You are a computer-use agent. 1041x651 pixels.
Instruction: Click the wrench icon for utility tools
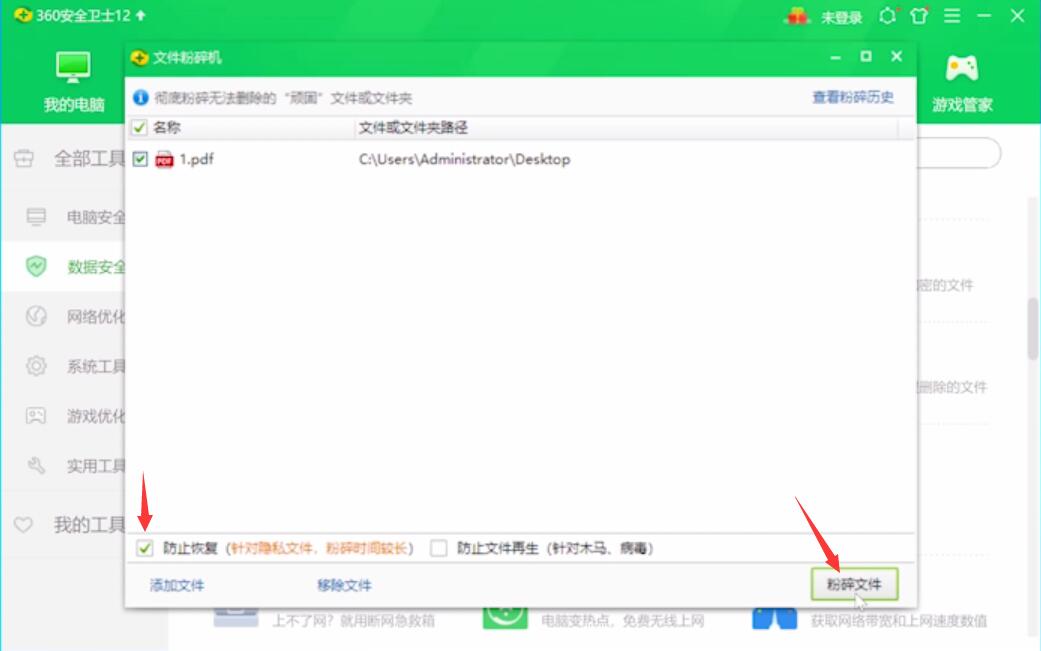[36, 465]
